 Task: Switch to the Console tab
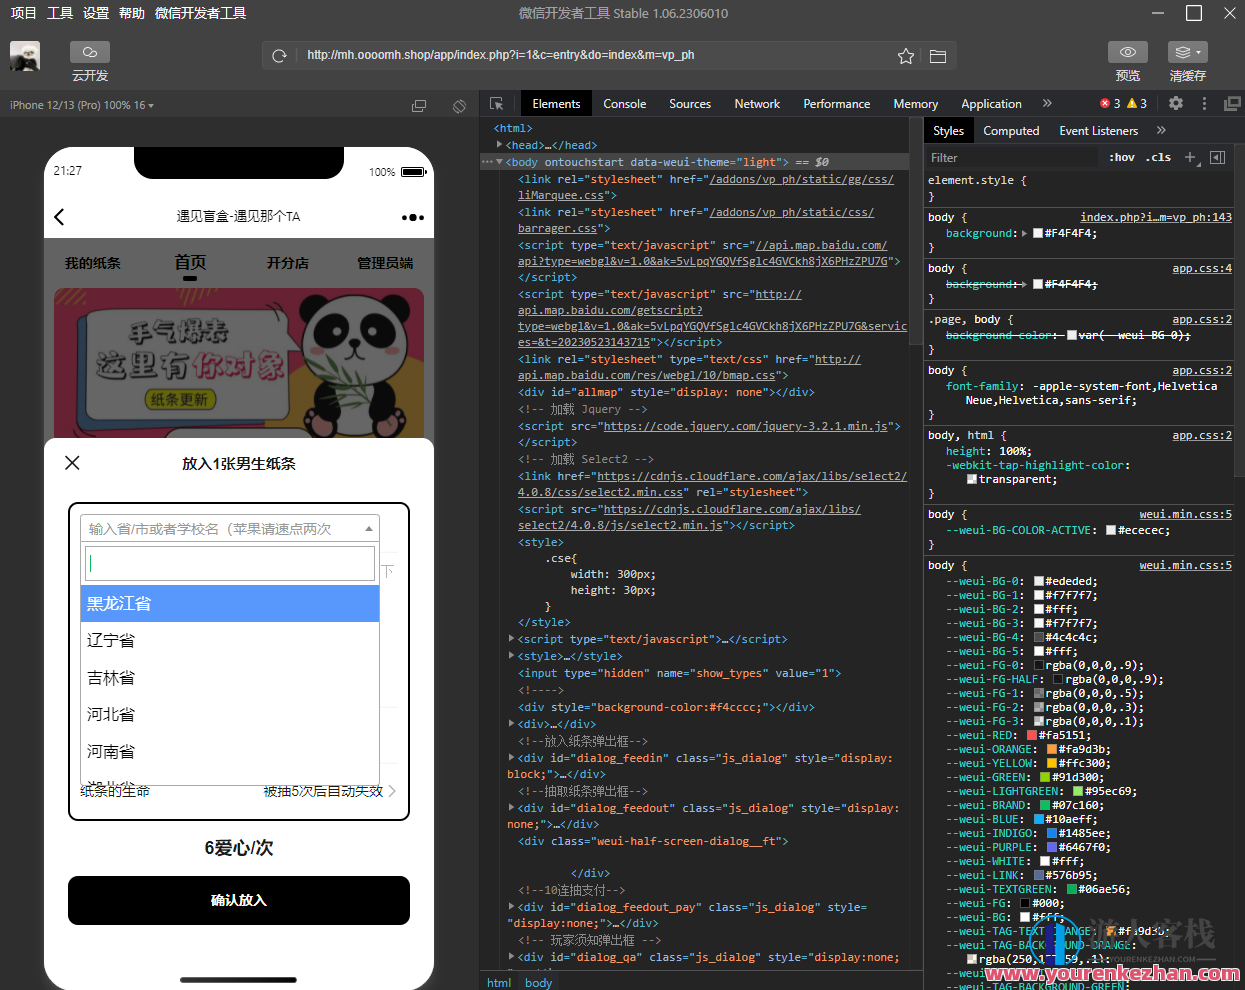pos(624,103)
